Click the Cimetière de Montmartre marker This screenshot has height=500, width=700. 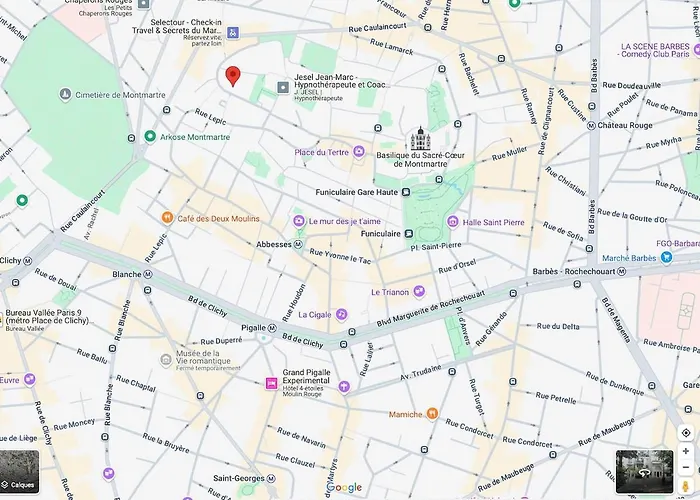[65, 95]
